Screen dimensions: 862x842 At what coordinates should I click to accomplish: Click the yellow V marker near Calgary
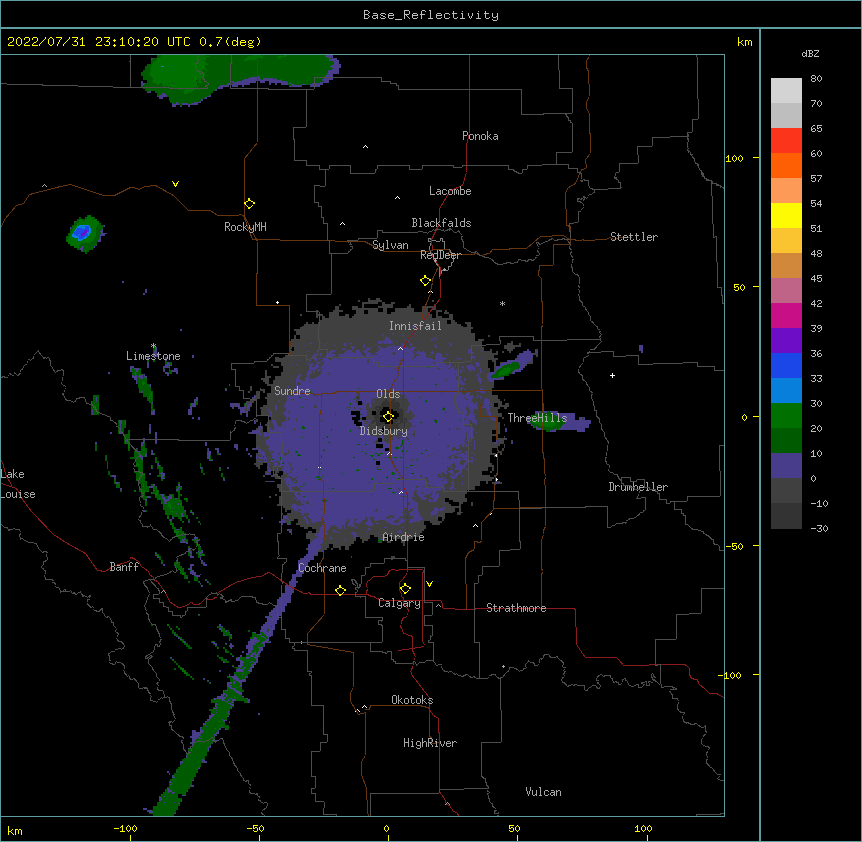point(429,584)
